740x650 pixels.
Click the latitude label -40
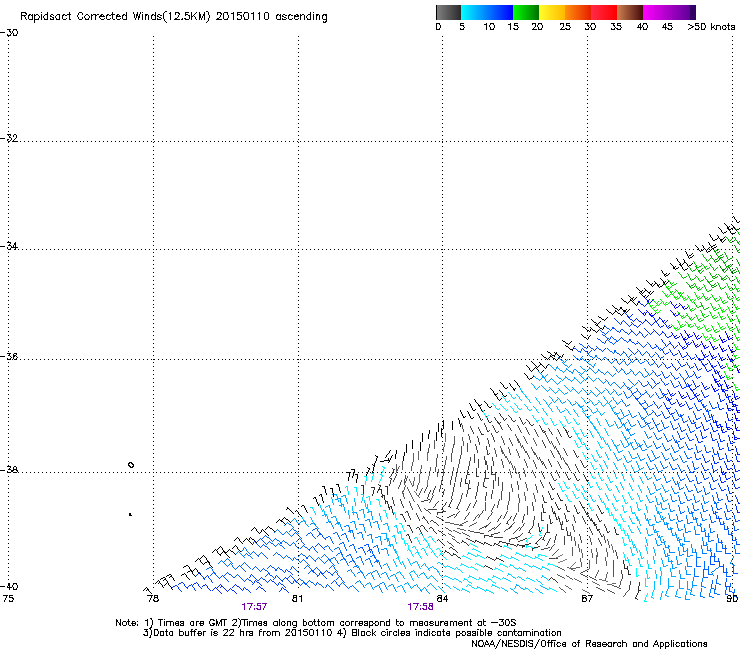(9, 587)
